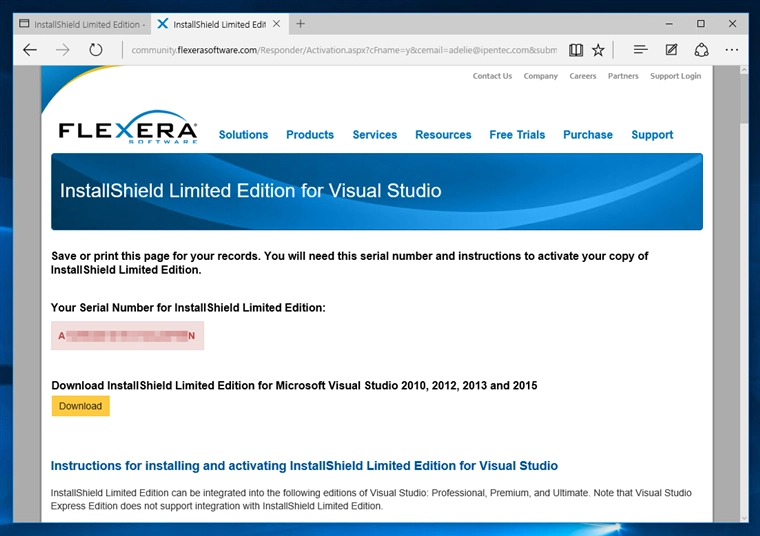
Task: Open the Resources menu
Action: [x=443, y=135]
